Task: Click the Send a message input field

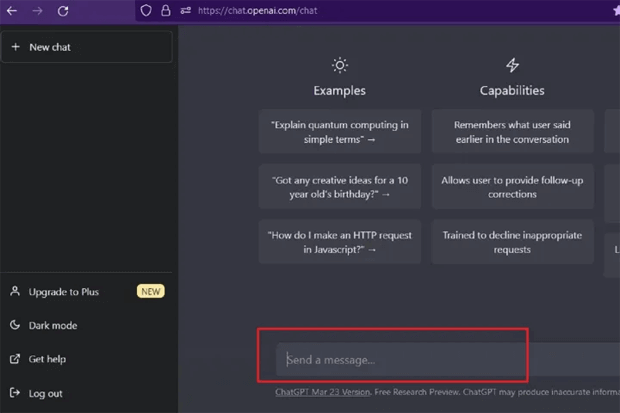Action: [x=400, y=359]
